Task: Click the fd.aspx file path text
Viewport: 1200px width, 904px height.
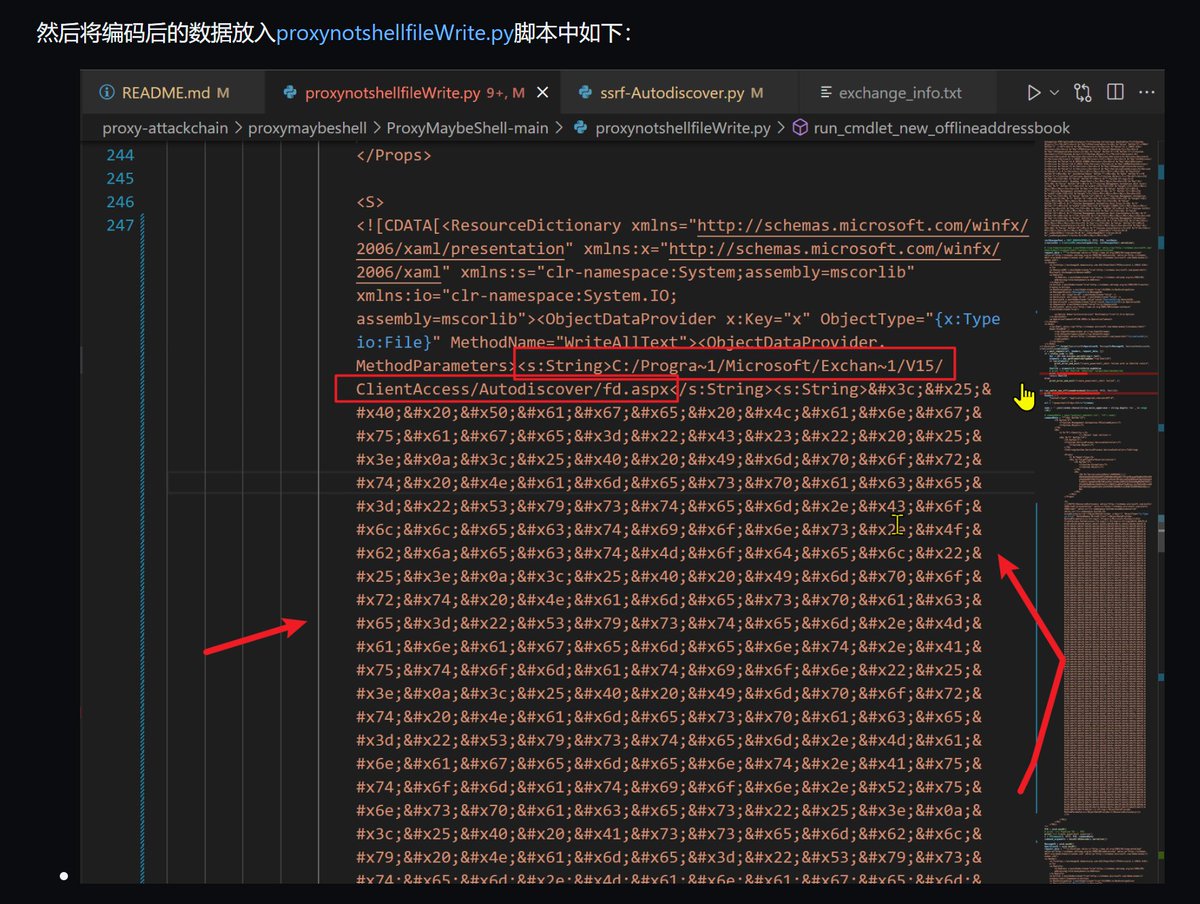Action: (x=642, y=389)
